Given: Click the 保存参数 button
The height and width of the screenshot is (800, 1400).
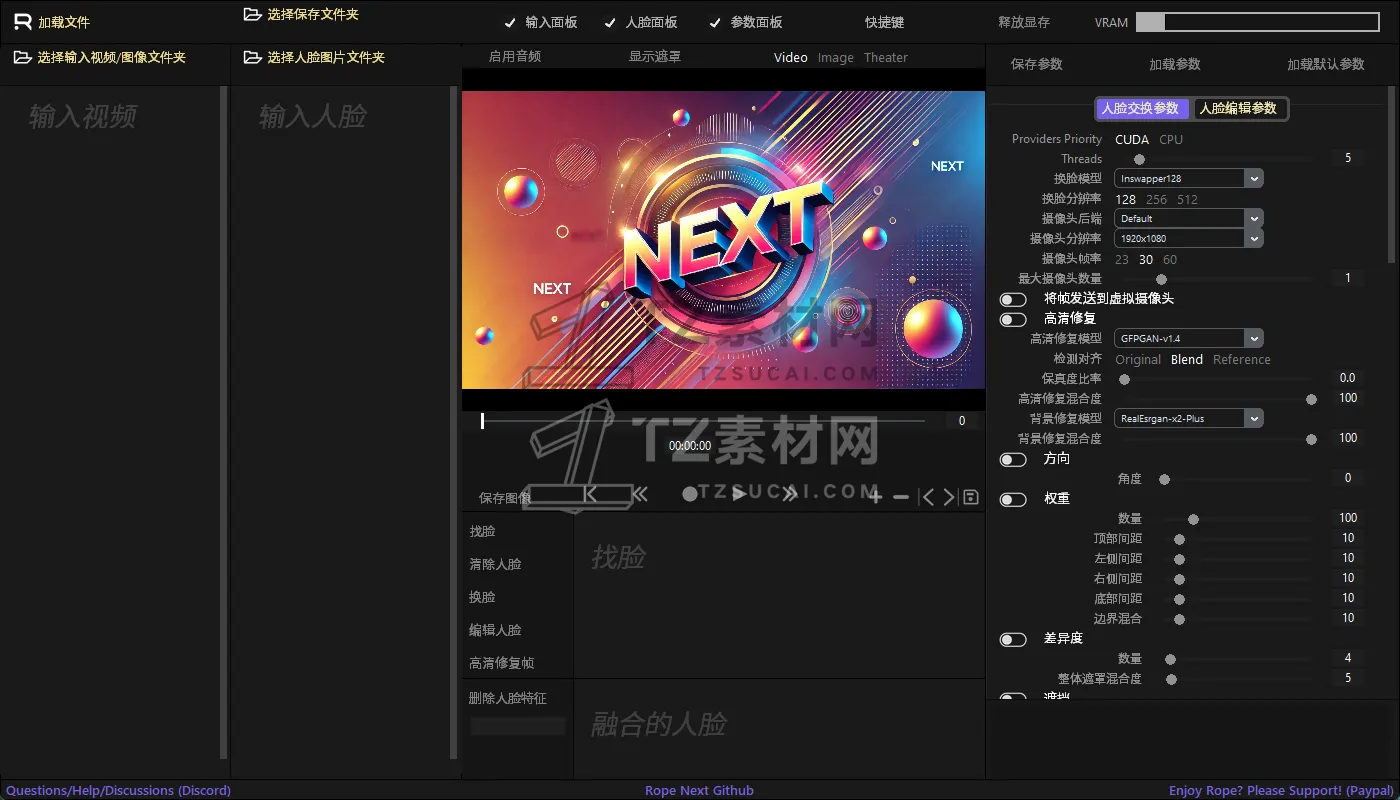Looking at the screenshot, I should point(1037,64).
